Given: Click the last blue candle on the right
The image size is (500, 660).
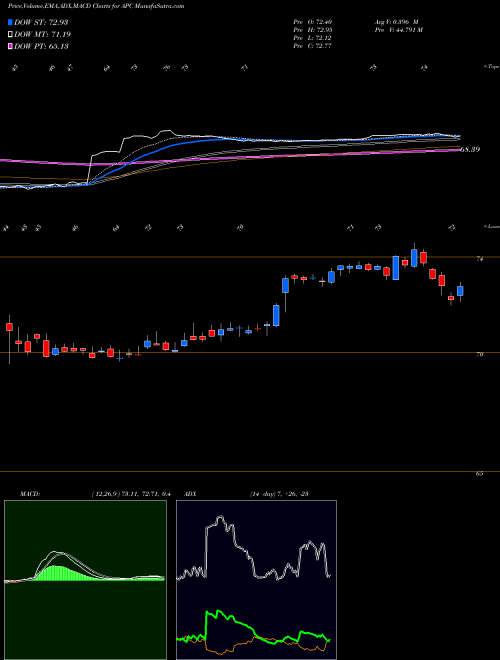Looking at the screenshot, I should 460,291.
